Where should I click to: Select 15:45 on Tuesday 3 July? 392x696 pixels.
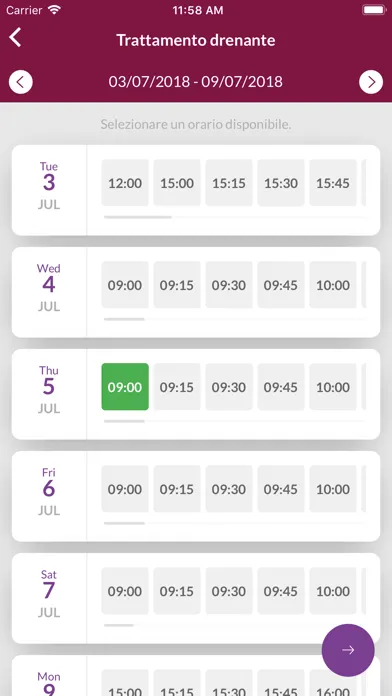point(333,183)
